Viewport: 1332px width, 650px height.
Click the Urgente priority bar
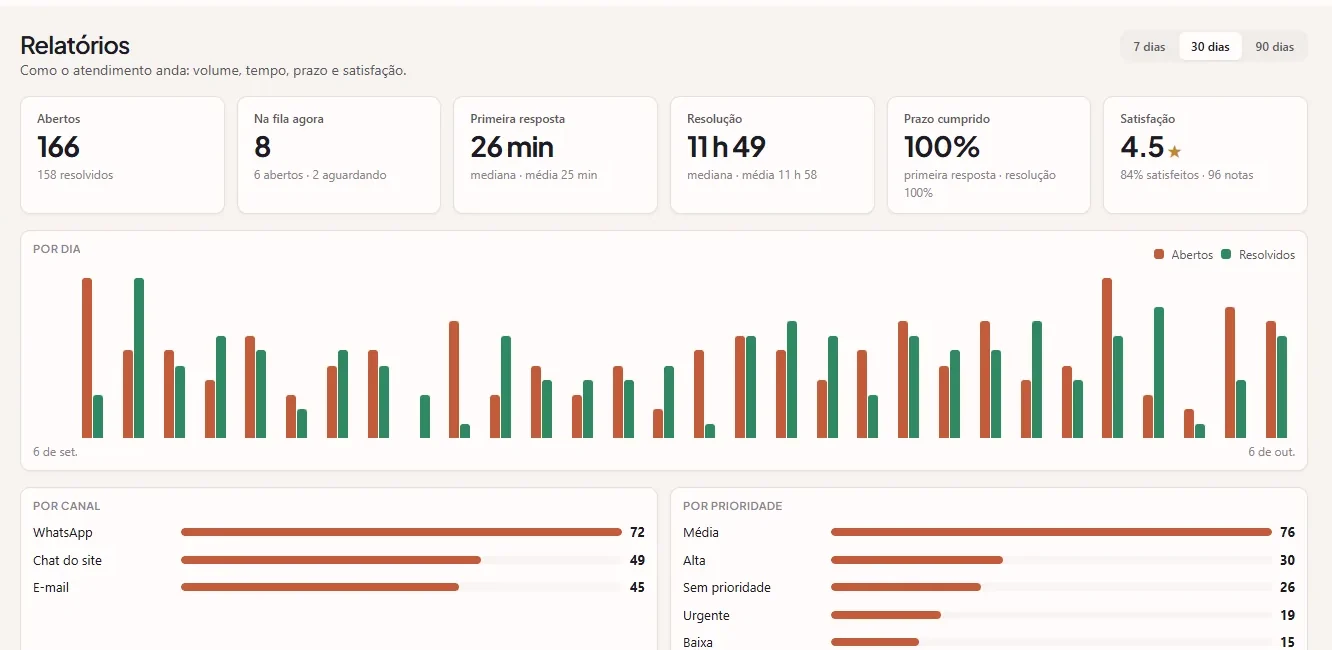[x=886, y=615]
